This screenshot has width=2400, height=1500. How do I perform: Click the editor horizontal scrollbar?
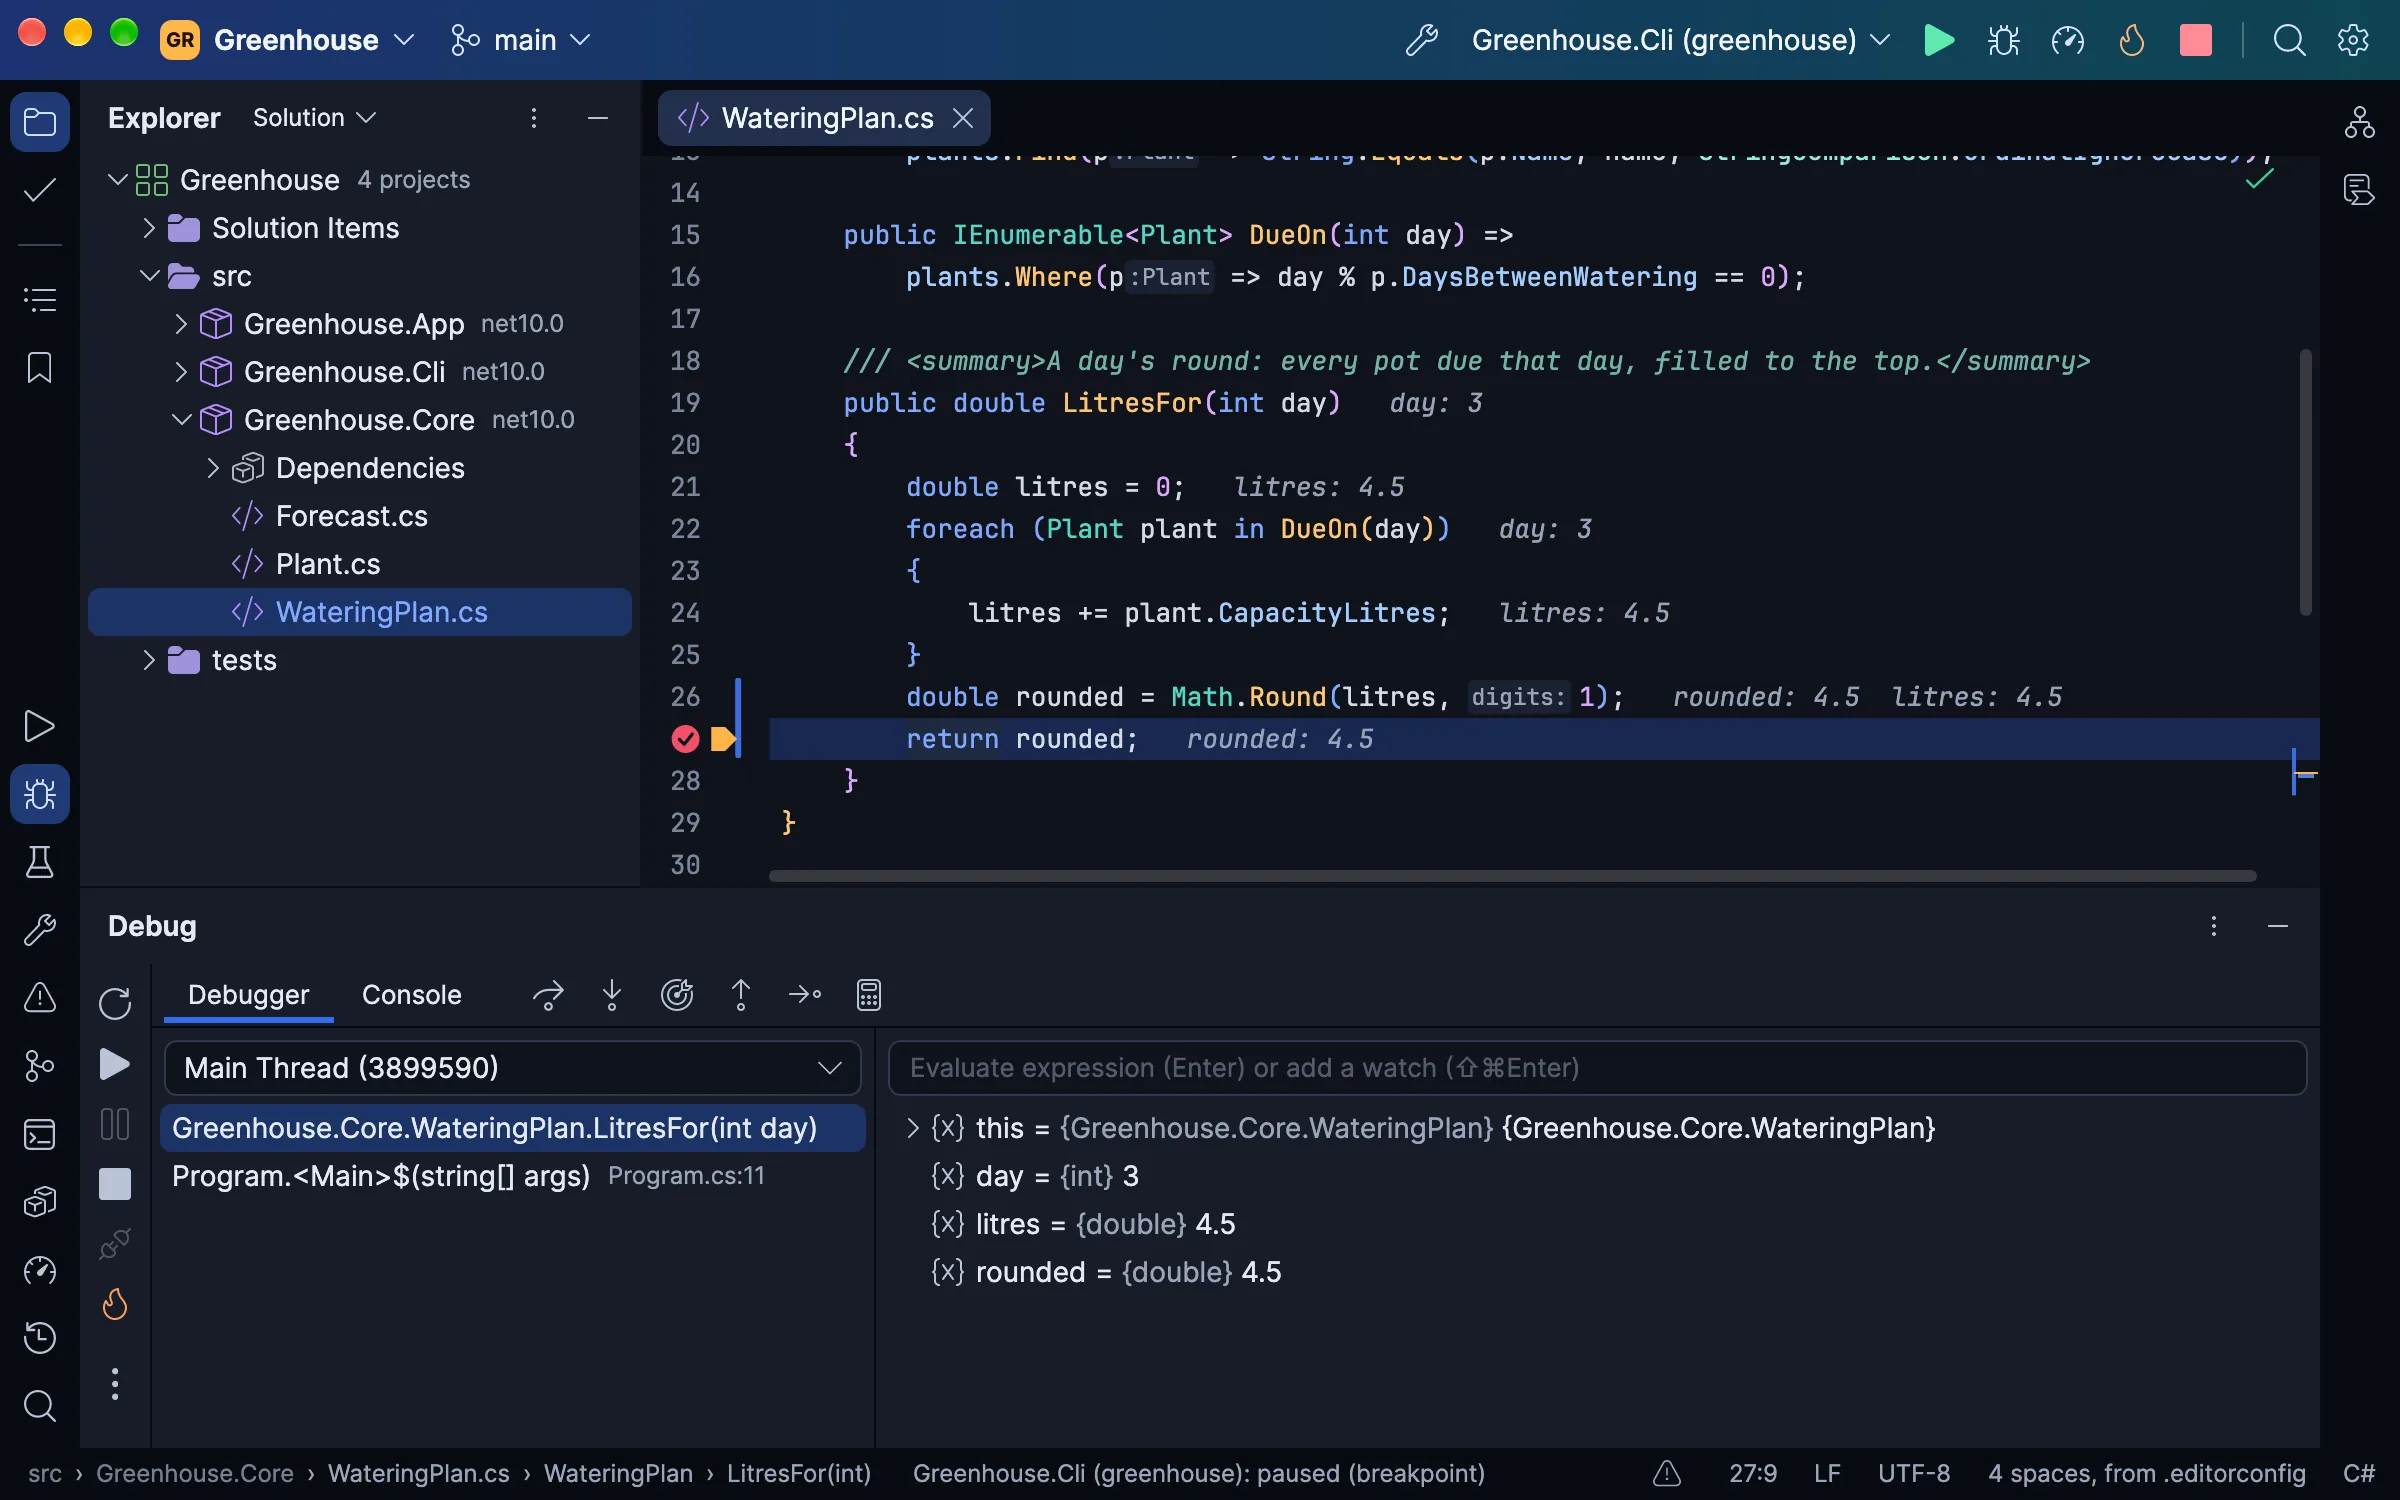tap(1512, 876)
